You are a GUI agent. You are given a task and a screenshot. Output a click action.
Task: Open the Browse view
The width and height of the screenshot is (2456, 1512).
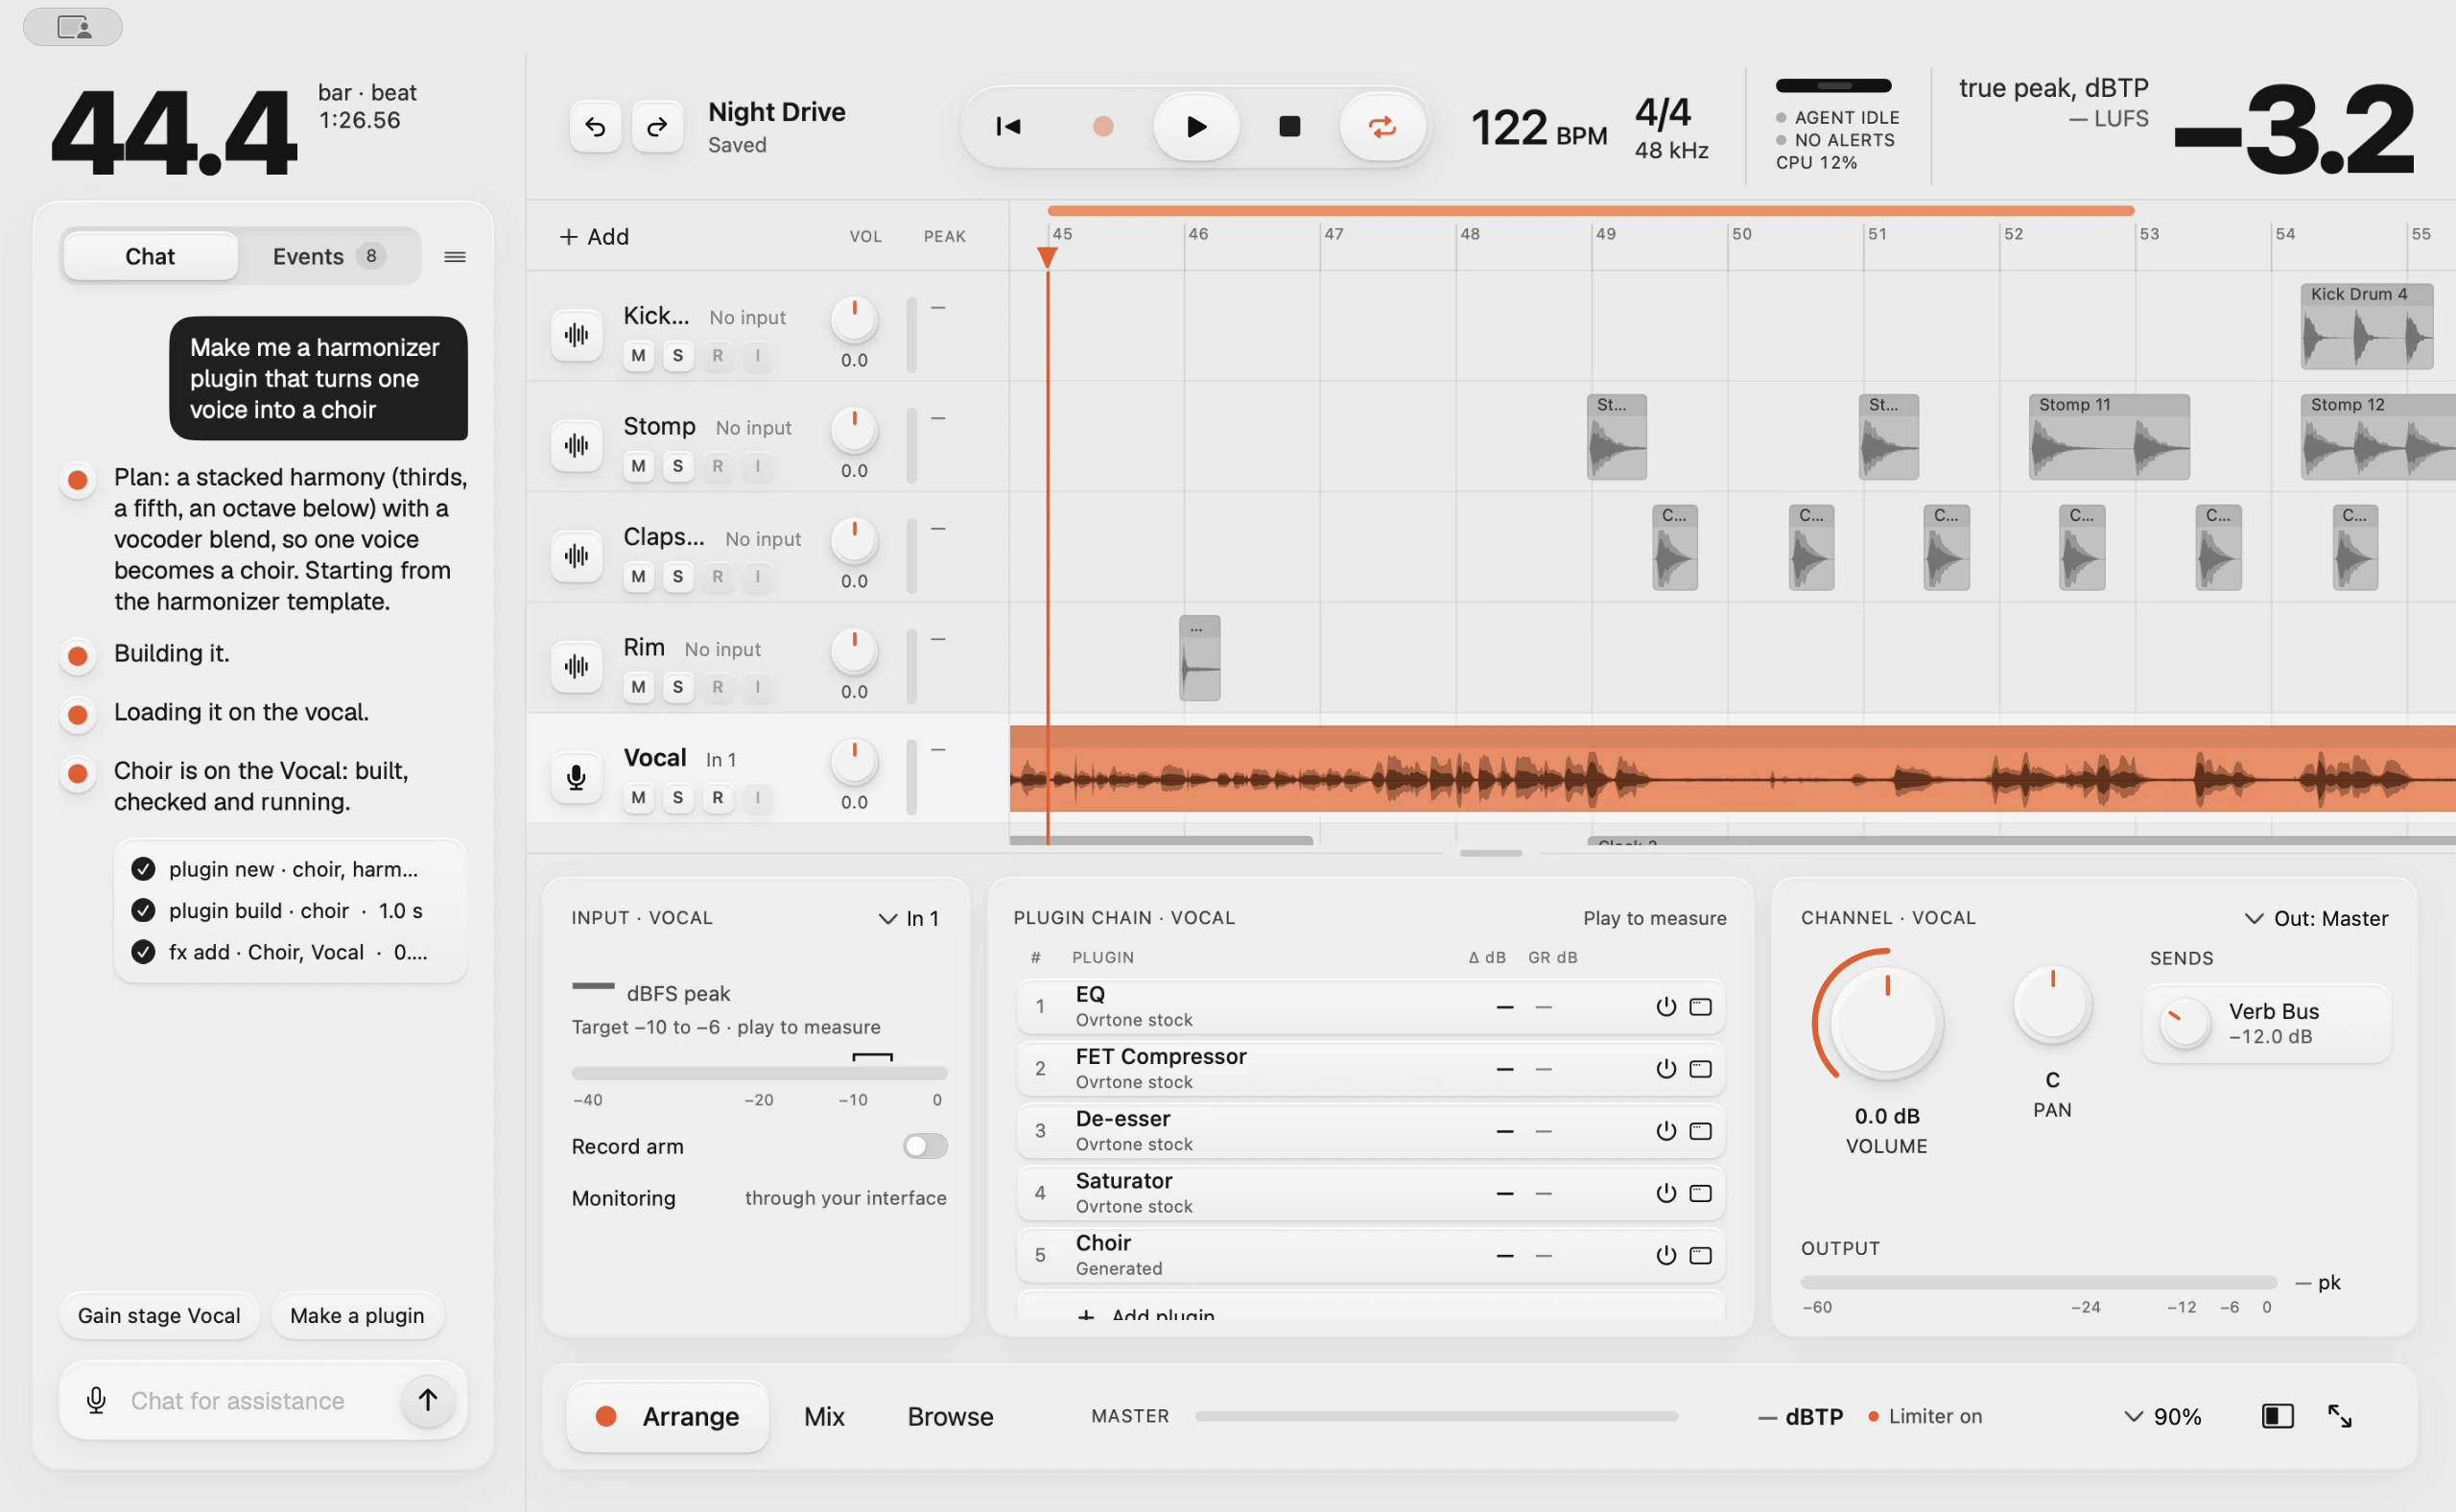(950, 1416)
